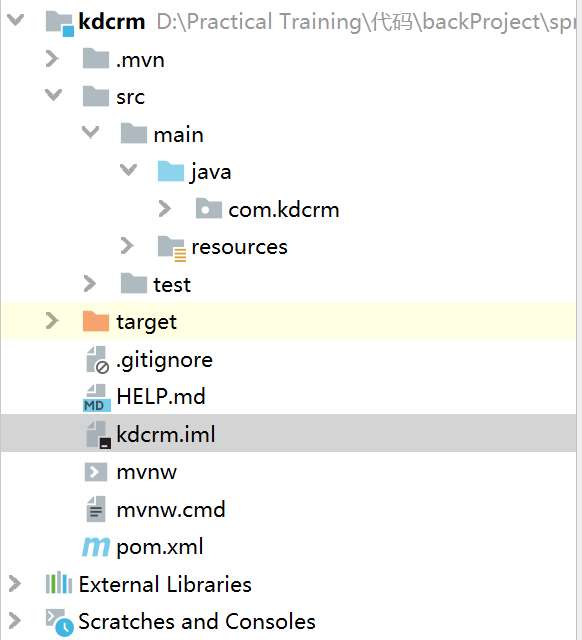This screenshot has height=640, width=582.
Task: Click the resources folder icon
Action: click(x=172, y=248)
